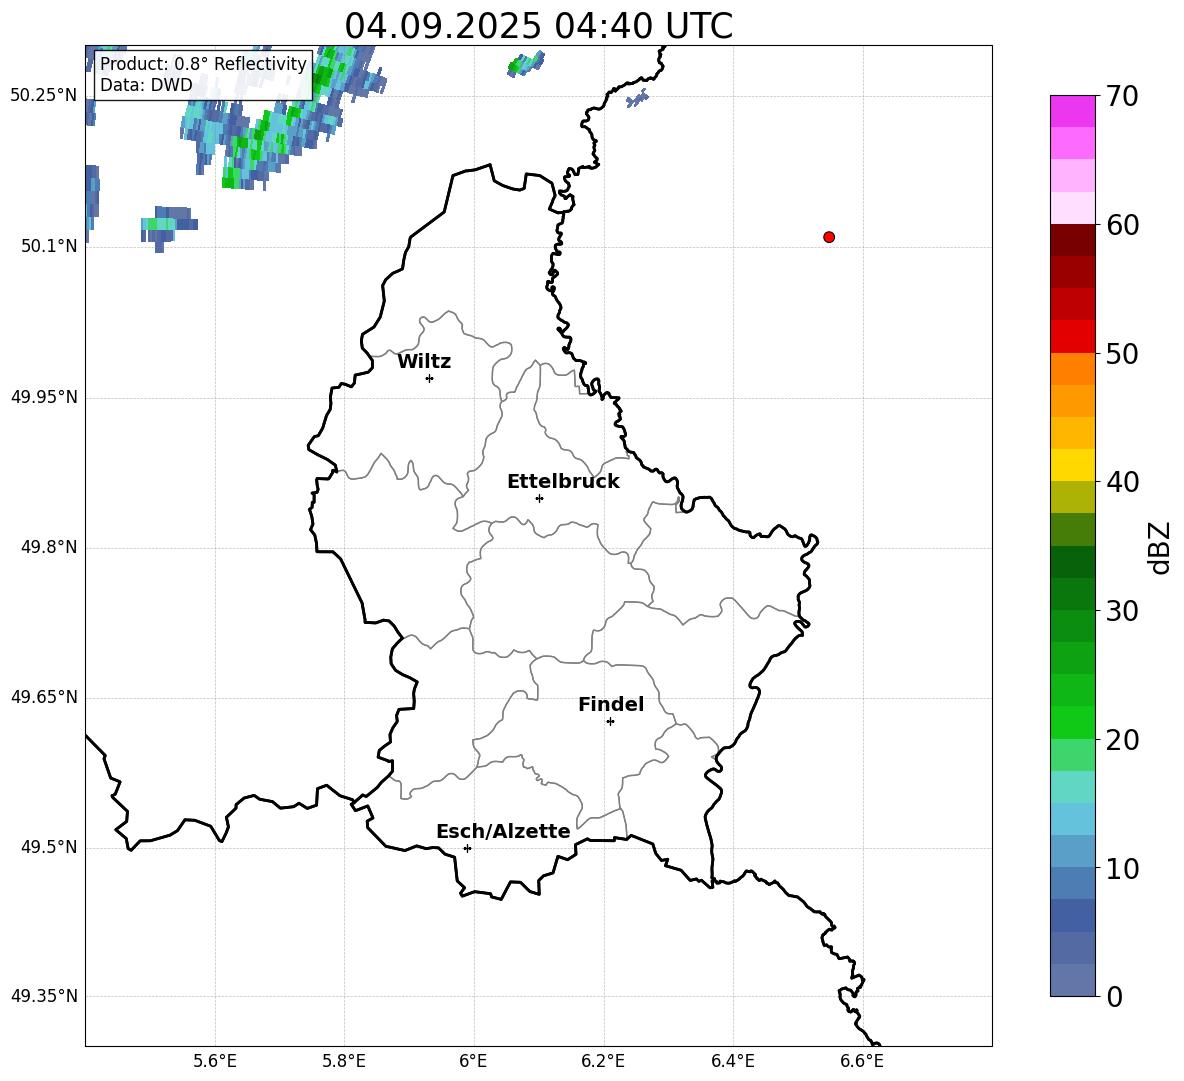Click the colorbar tick label 0
This screenshot has height=1081, width=1184.
(1114, 996)
